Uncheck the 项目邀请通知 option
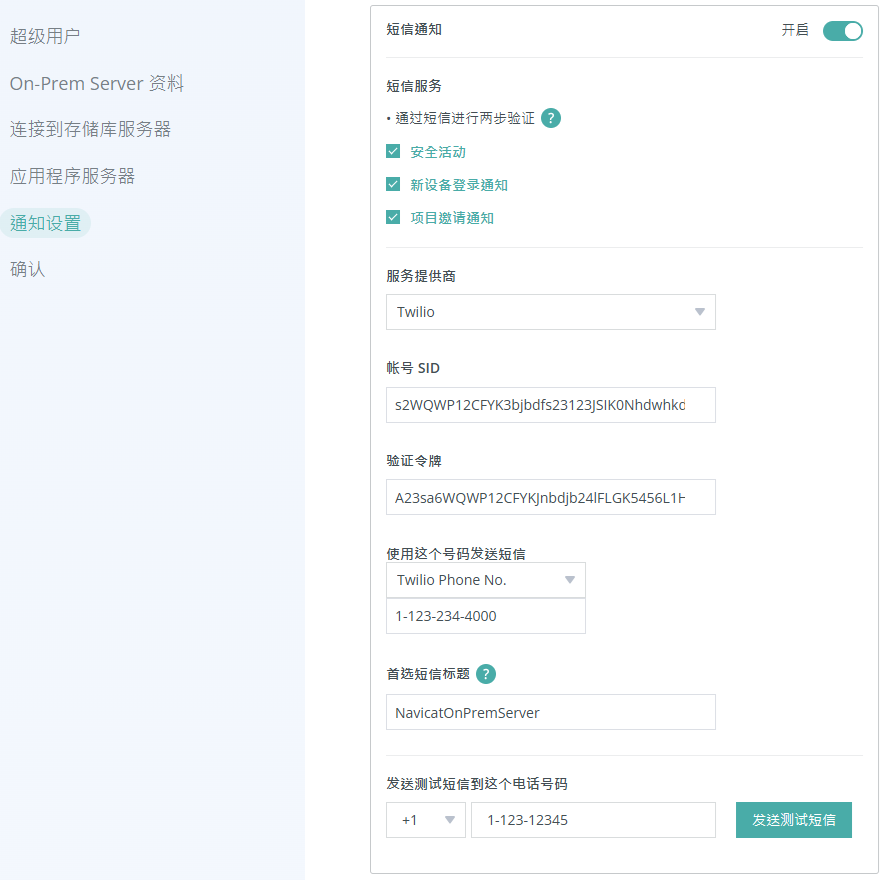This screenshot has height=880, width=888. click(393, 217)
